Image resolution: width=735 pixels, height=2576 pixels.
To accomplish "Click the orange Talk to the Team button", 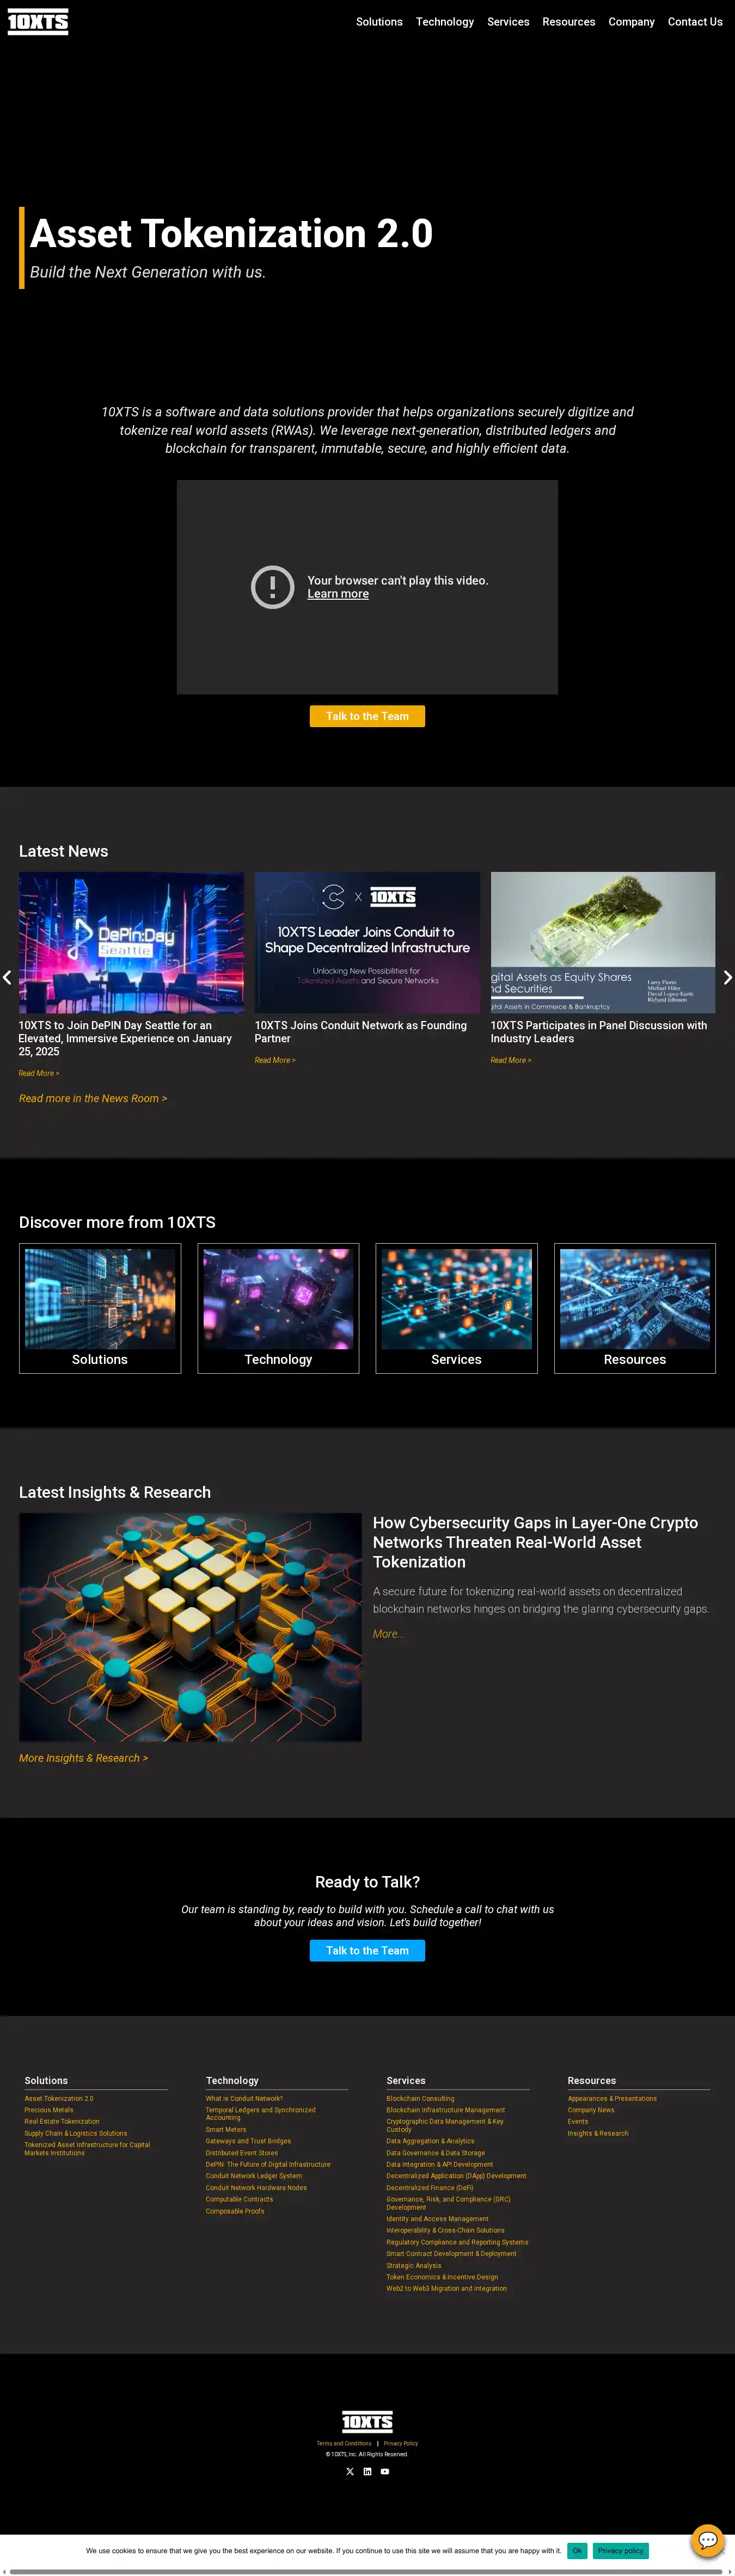I will point(367,716).
